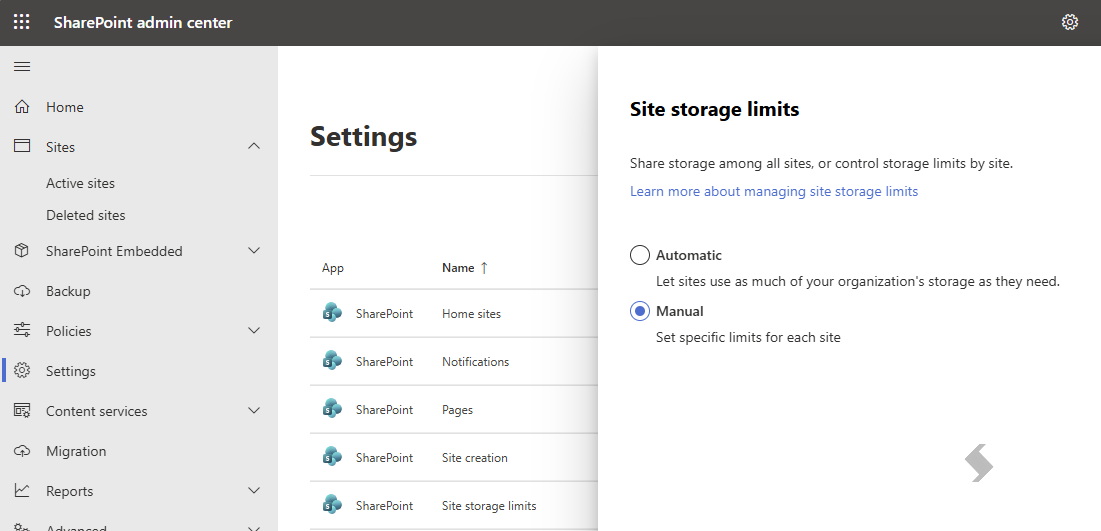Expand the Reports chevron
This screenshot has width=1101, height=531.
(x=254, y=490)
